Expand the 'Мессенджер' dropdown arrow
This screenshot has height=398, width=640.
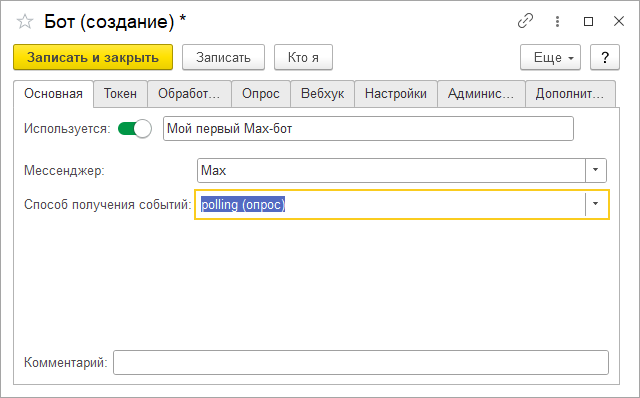tap(596, 171)
